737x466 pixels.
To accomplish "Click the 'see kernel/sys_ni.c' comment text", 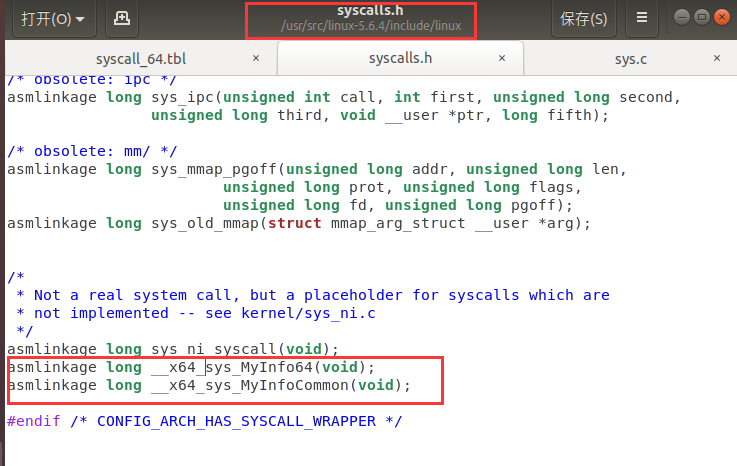I will pyautogui.click(x=290, y=314).
